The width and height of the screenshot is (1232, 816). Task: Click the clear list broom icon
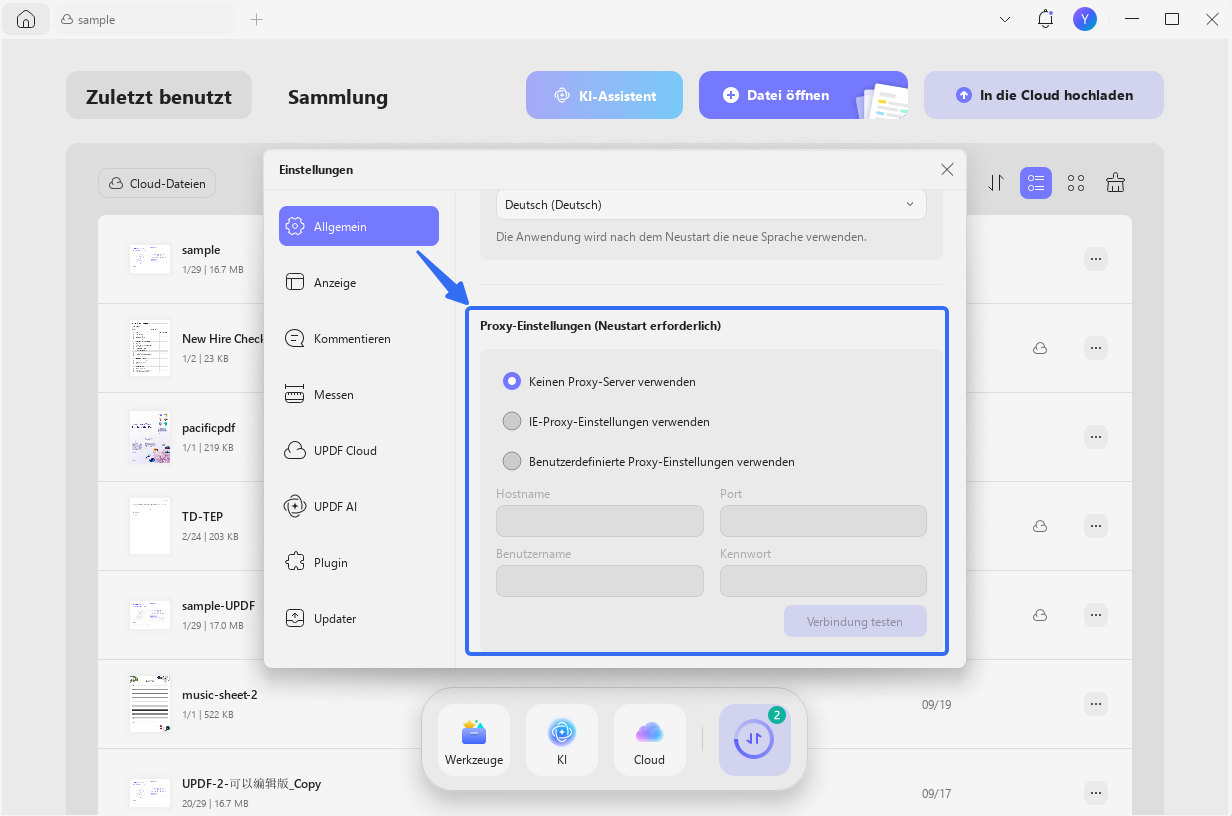[1116, 183]
